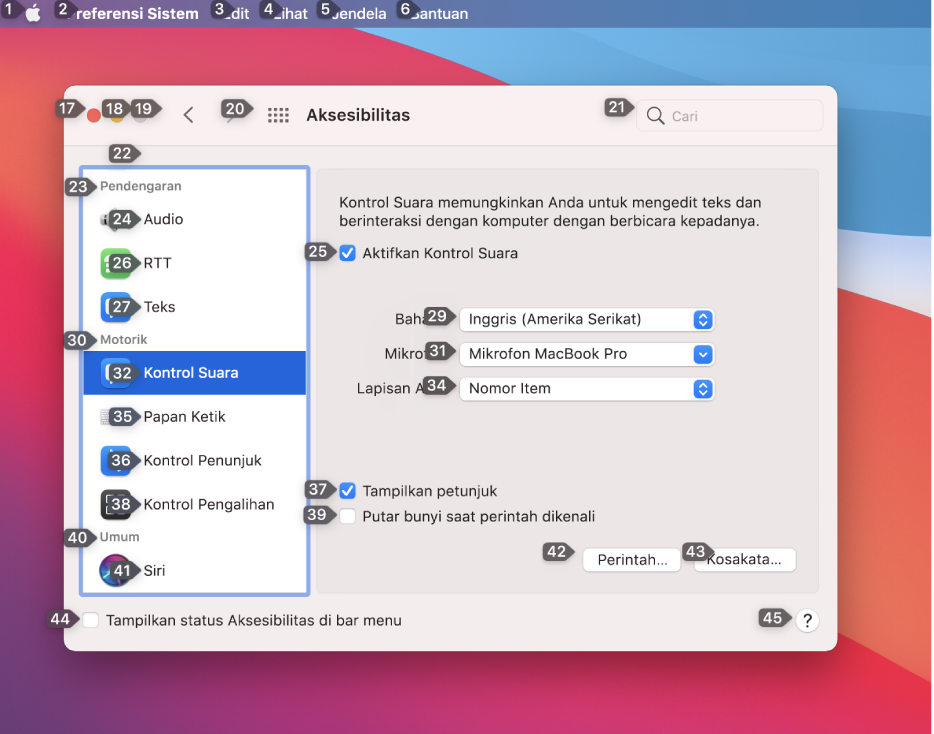The image size is (934, 734).
Task: Click the Motorik section header
Action: point(123,340)
